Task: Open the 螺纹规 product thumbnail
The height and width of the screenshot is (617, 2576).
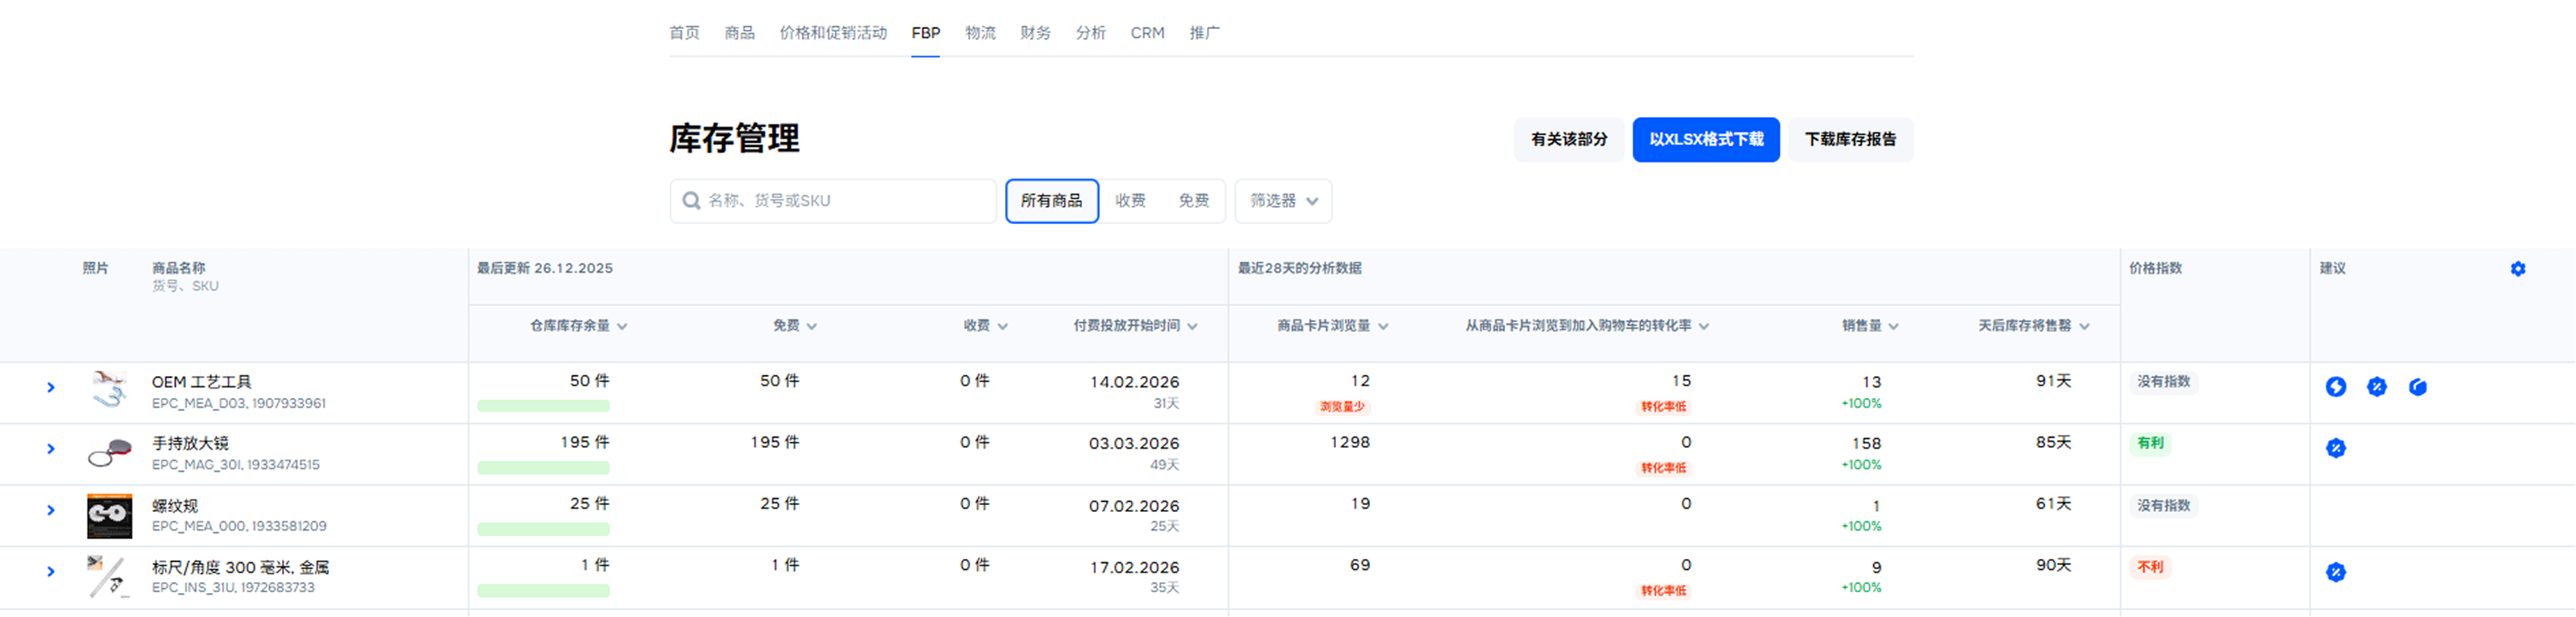Action: [x=109, y=515]
